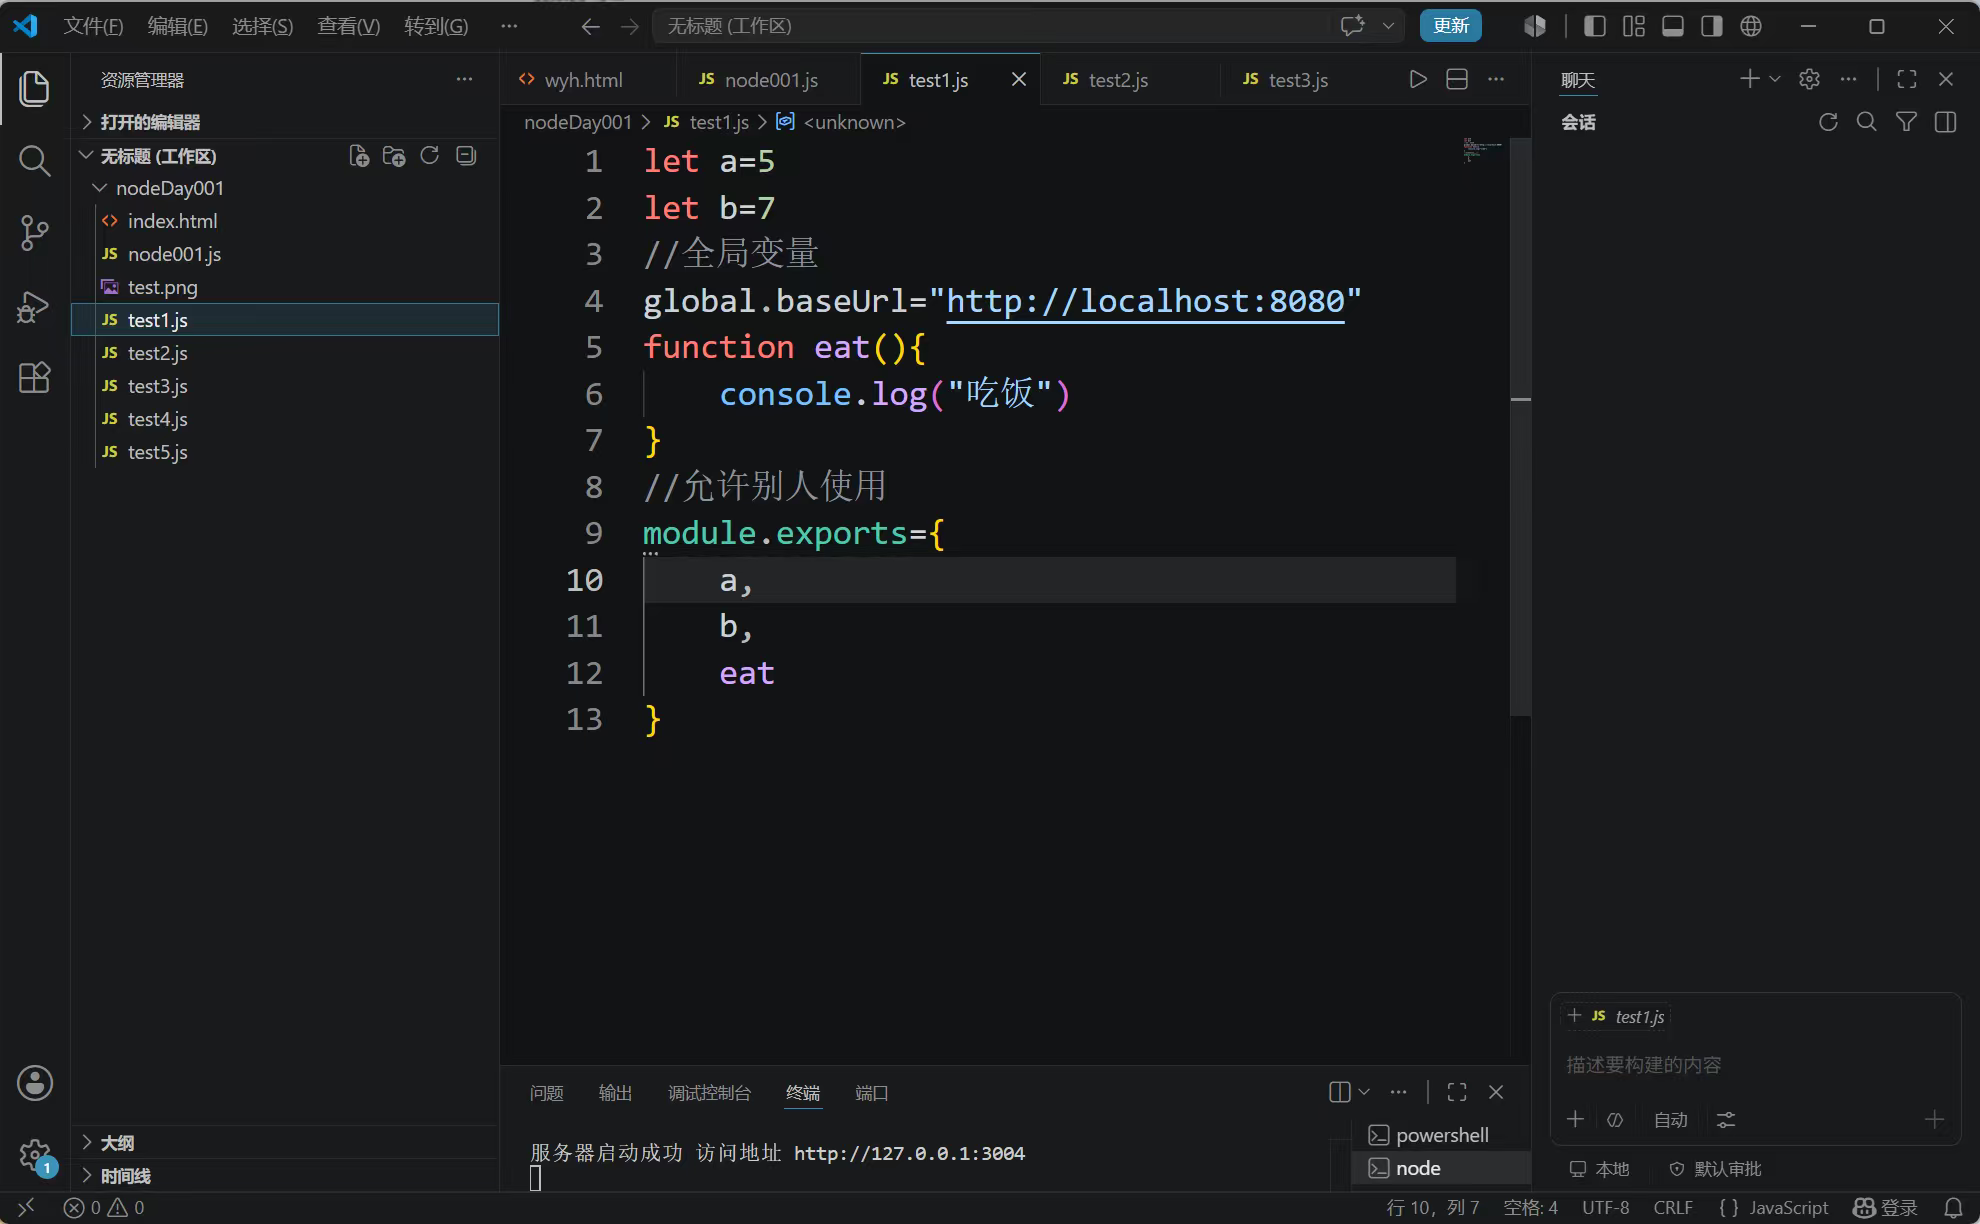Click the 默认审批 approval button

(x=1716, y=1169)
